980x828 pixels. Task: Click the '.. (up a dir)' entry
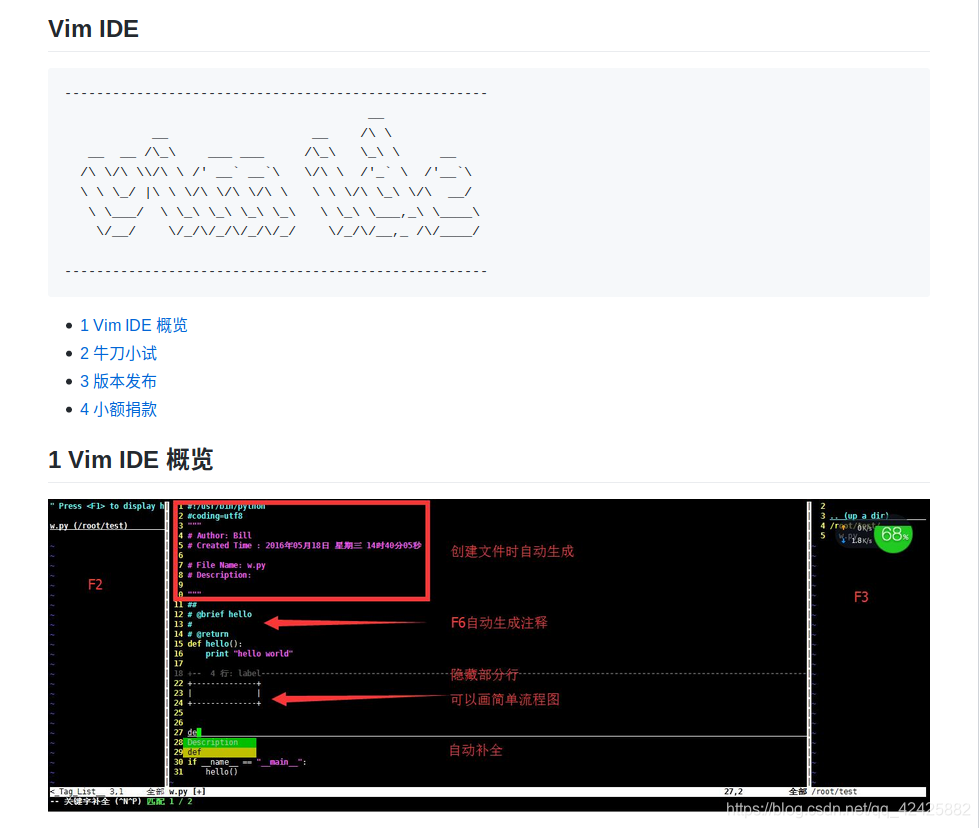click(x=859, y=516)
